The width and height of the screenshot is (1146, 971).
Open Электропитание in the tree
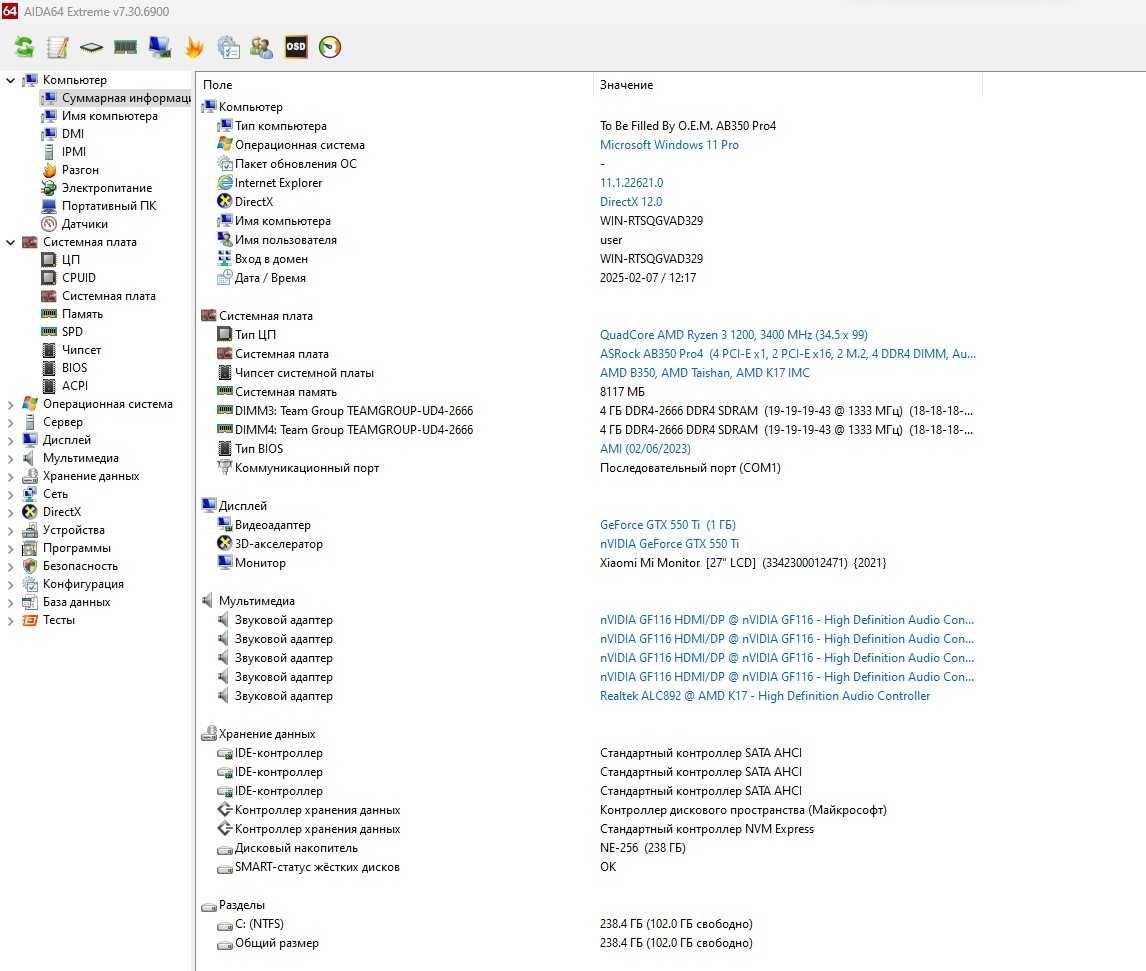coord(107,188)
